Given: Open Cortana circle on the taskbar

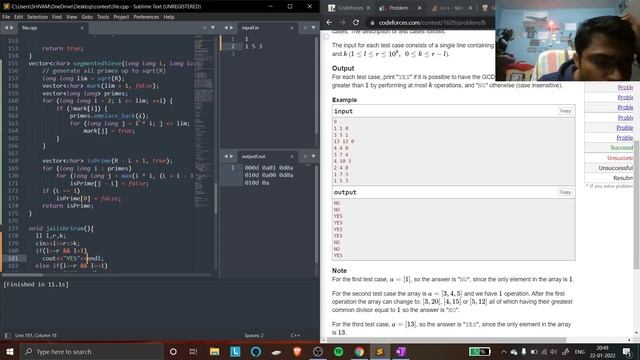Looking at the screenshot, I should click(173, 351).
